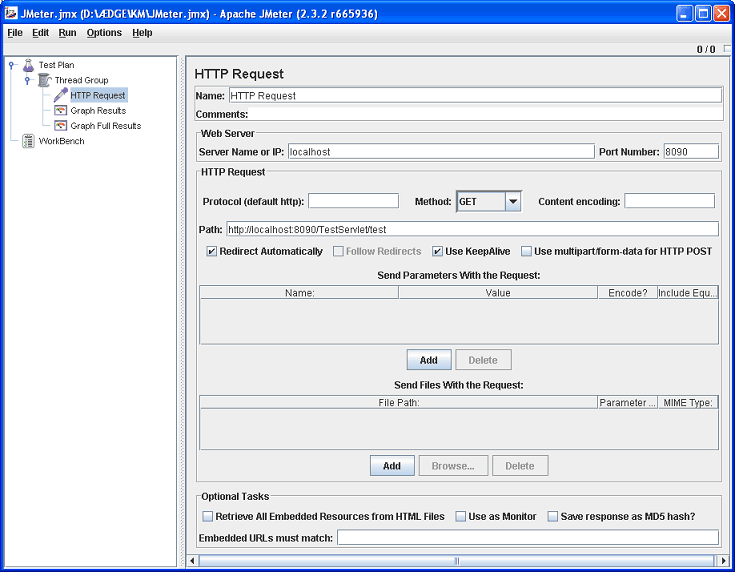Enable Use multipart/form-data for HTTP POST
Viewport: 735px width, 572px height.
click(526, 251)
